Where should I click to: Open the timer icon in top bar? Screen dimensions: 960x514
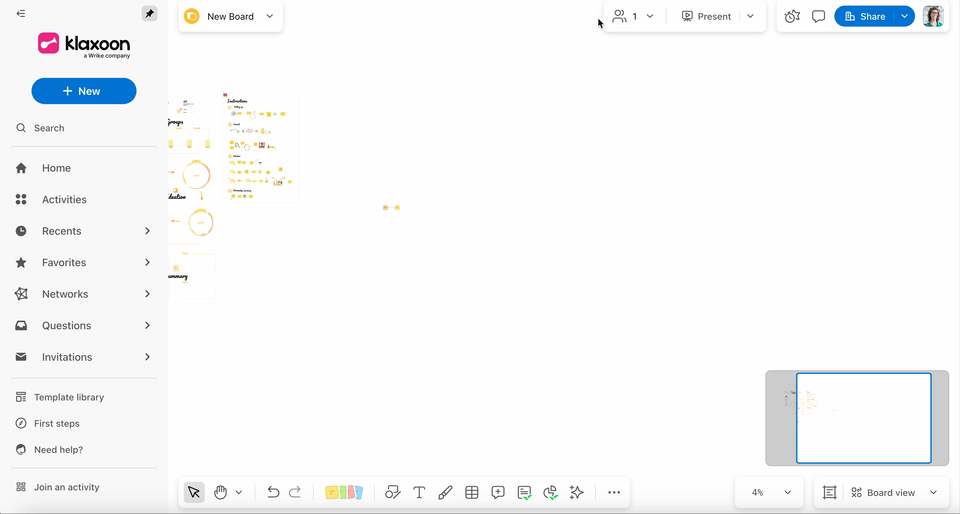(792, 17)
